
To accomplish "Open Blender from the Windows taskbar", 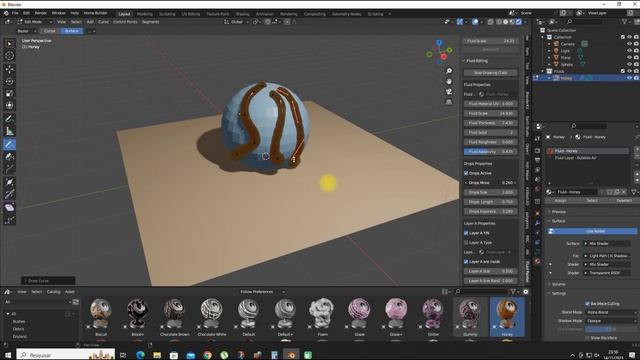I will coord(291,355).
